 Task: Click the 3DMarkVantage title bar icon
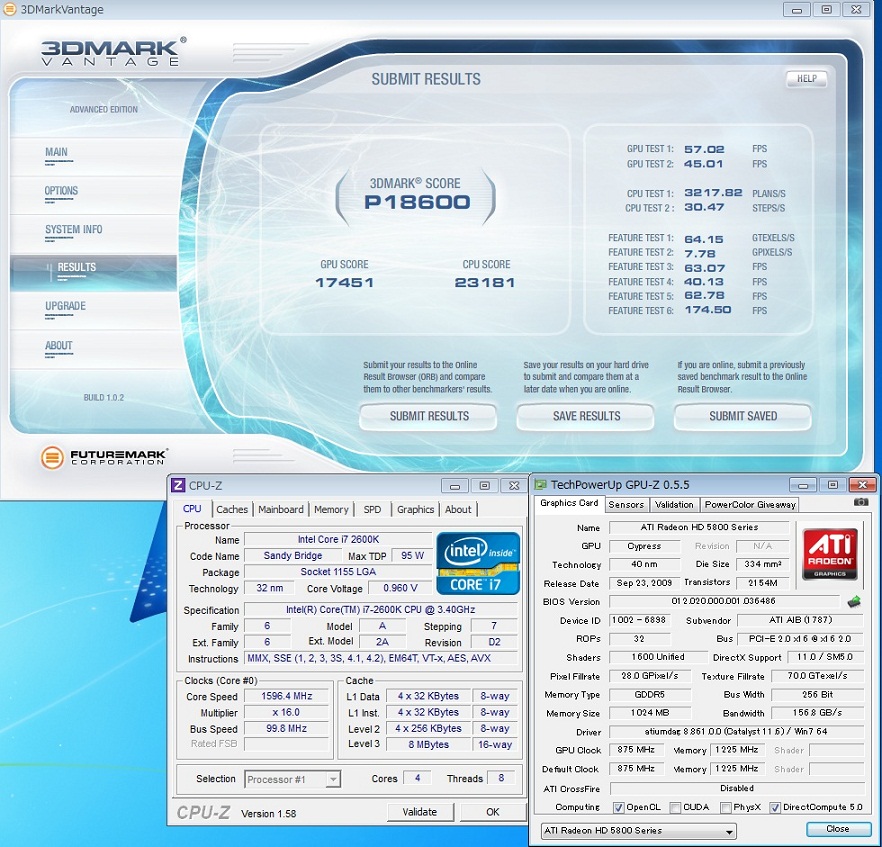tap(11, 10)
